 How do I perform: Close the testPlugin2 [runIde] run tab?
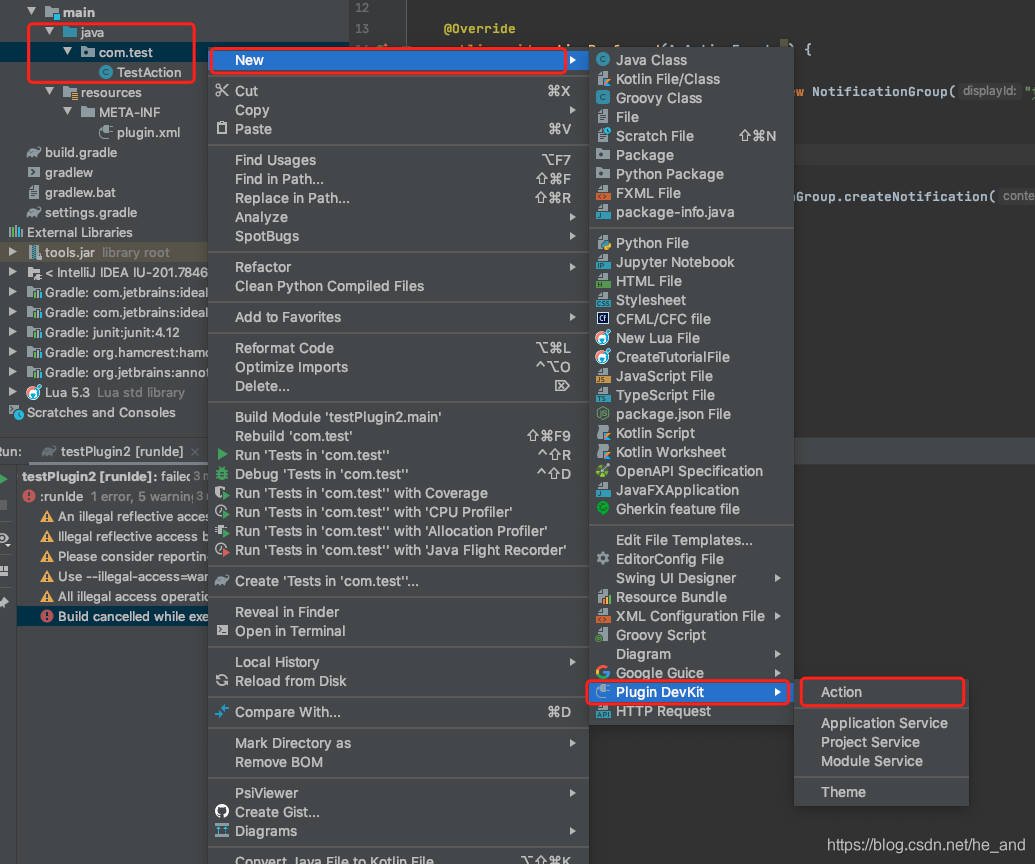tap(195, 452)
